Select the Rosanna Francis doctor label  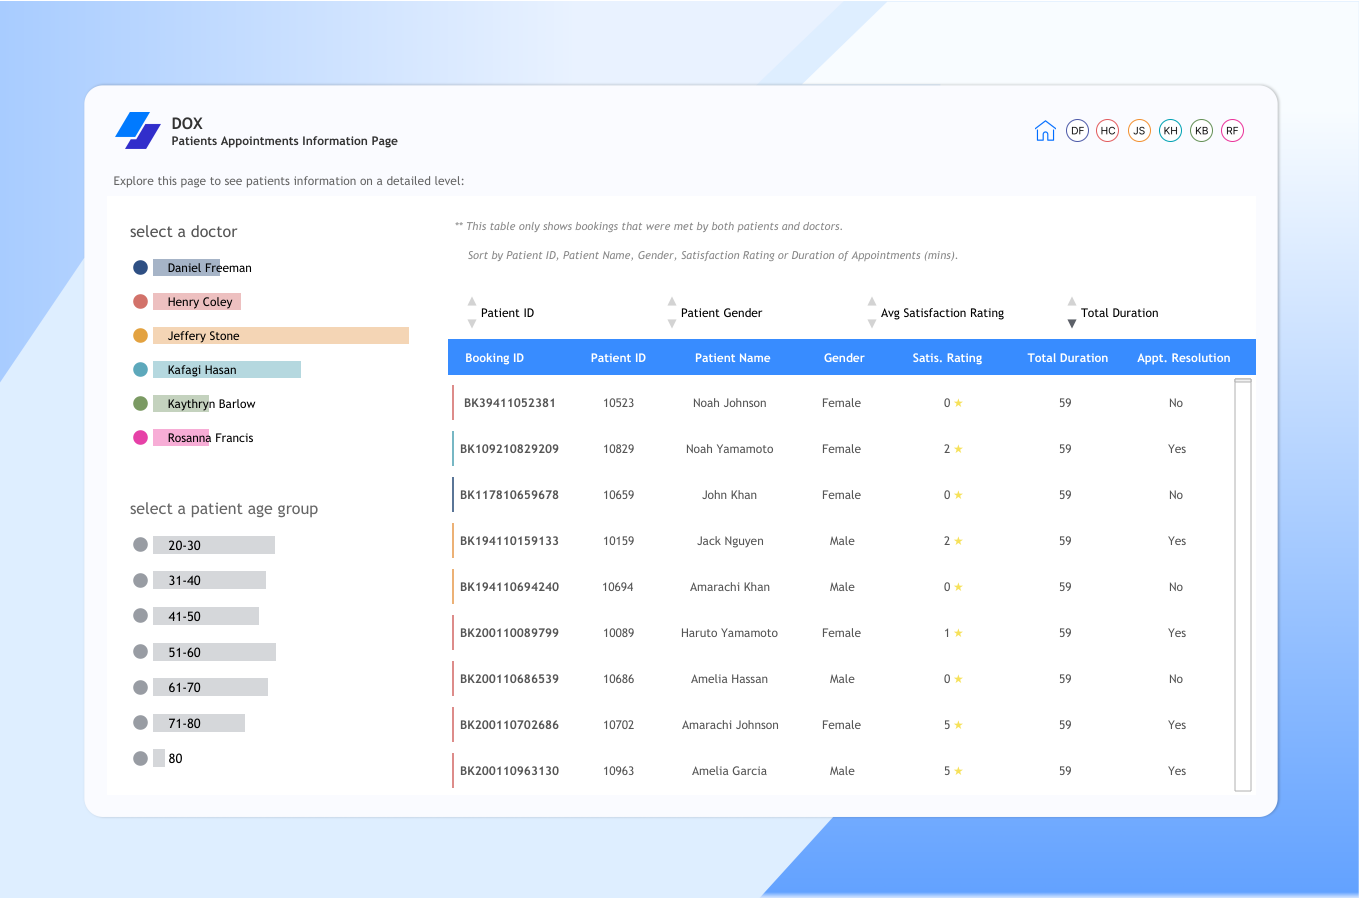pyautogui.click(x=210, y=438)
